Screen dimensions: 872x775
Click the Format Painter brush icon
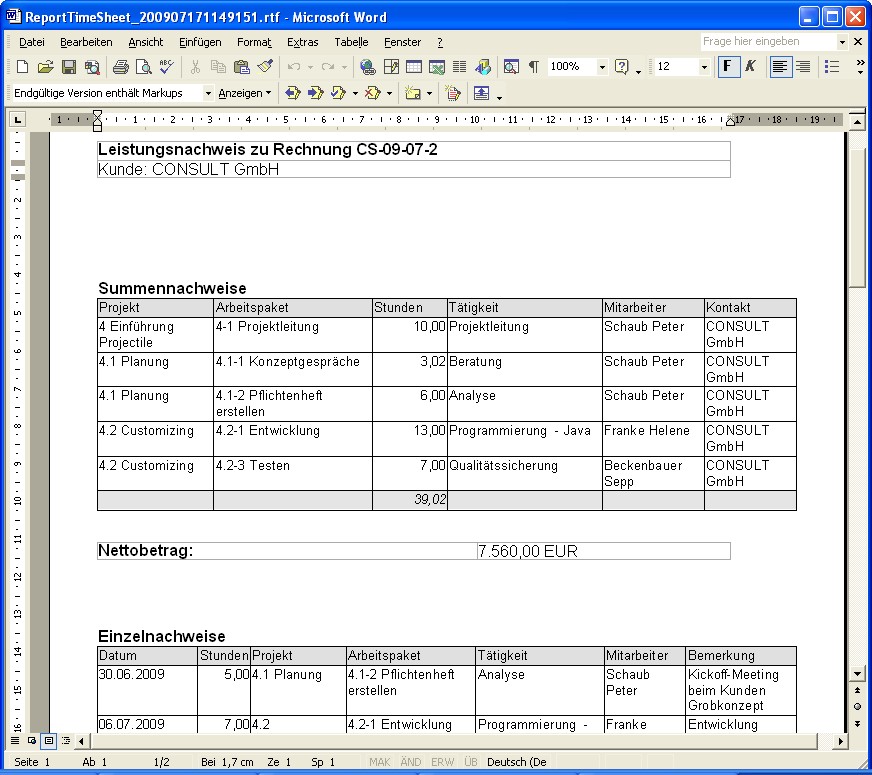tap(265, 67)
